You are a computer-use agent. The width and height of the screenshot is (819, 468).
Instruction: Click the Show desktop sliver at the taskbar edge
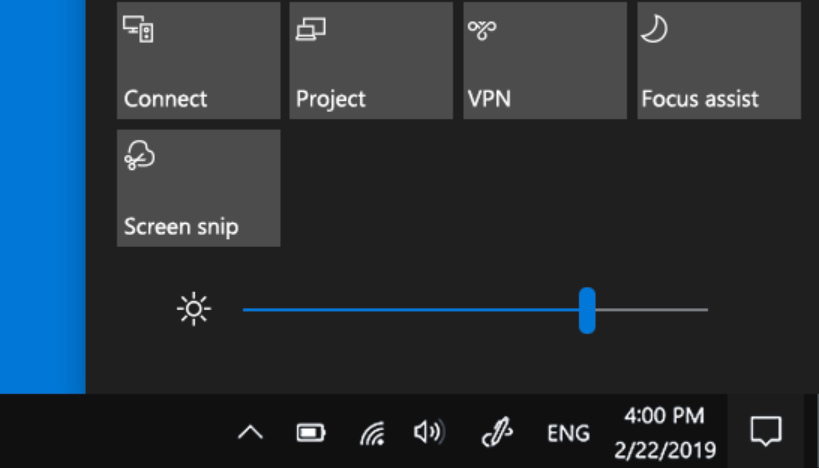point(815,432)
